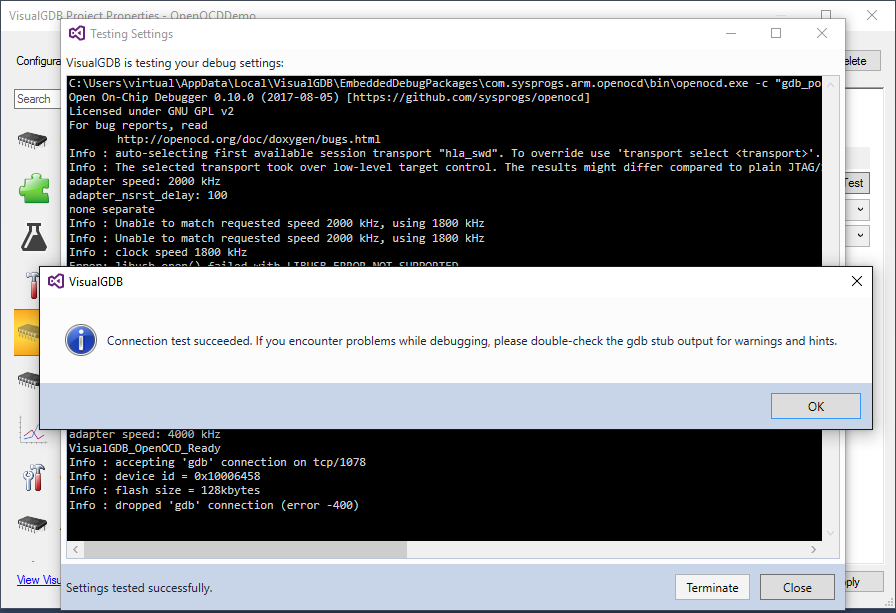Click the 'VisualGDB_OpenOCD_Ready' console line
The width and height of the screenshot is (896, 613).
pyautogui.click(x=145, y=448)
